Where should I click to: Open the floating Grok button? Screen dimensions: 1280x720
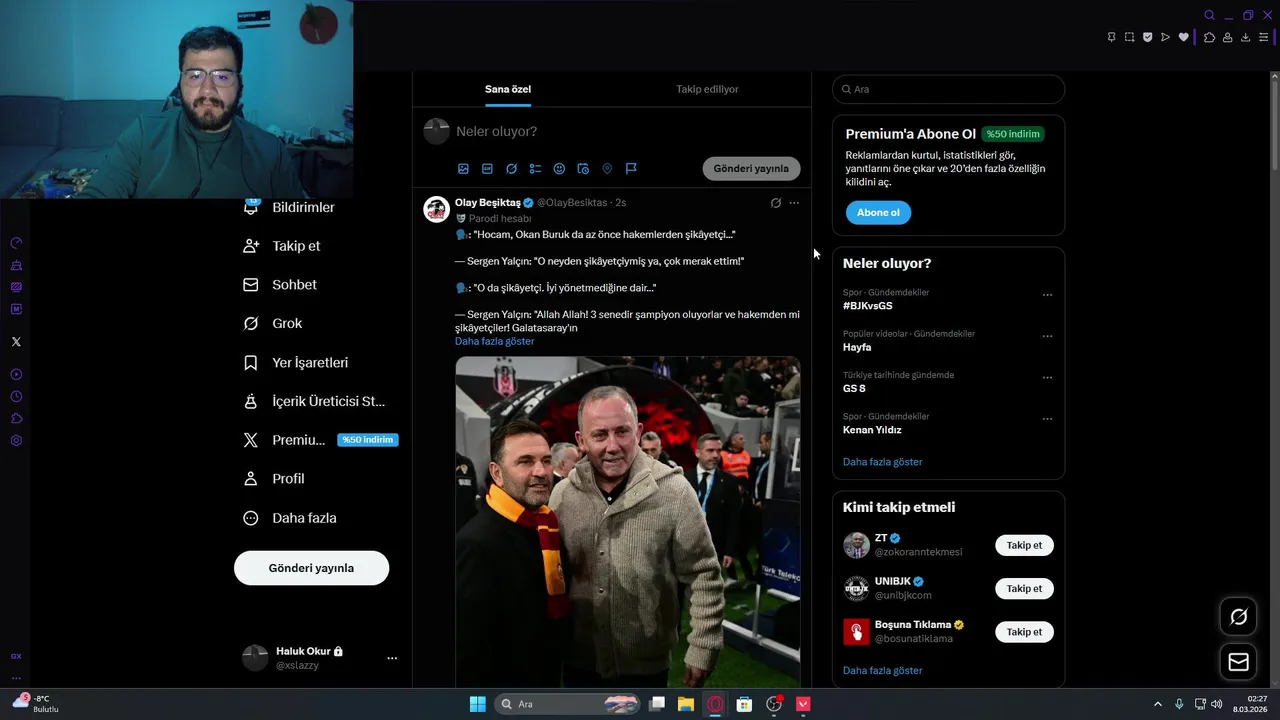pos(1238,617)
